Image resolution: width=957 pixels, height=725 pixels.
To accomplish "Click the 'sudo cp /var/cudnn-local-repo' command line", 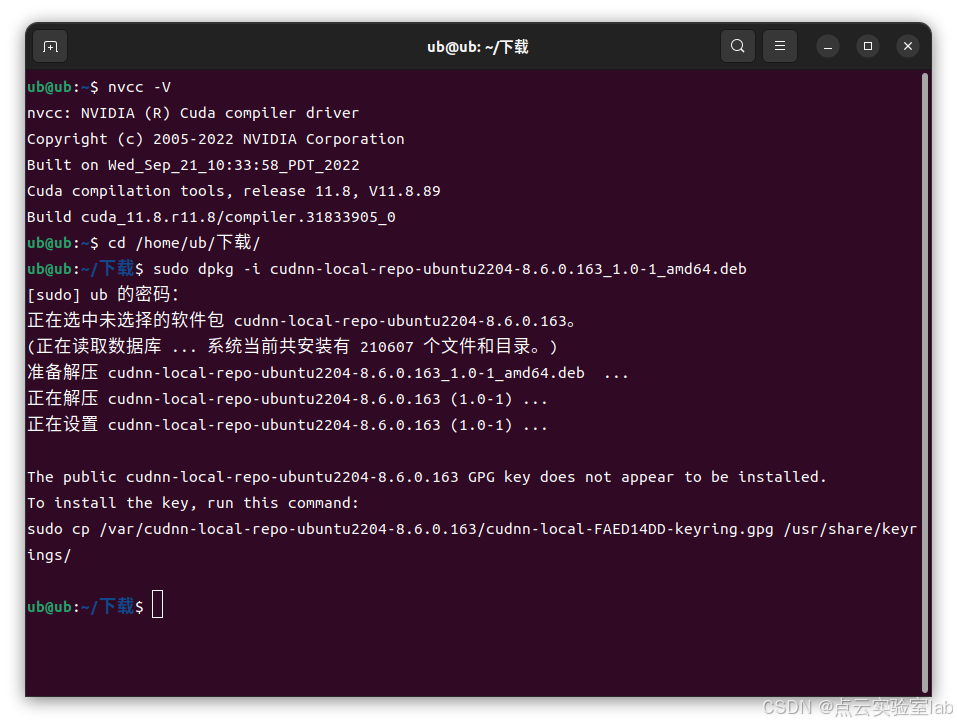I will pyautogui.click(x=472, y=529).
